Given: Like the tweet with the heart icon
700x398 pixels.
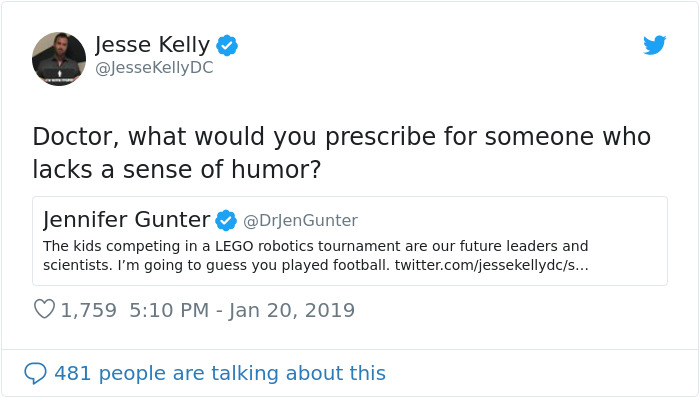Looking at the screenshot, I should coord(44,309).
